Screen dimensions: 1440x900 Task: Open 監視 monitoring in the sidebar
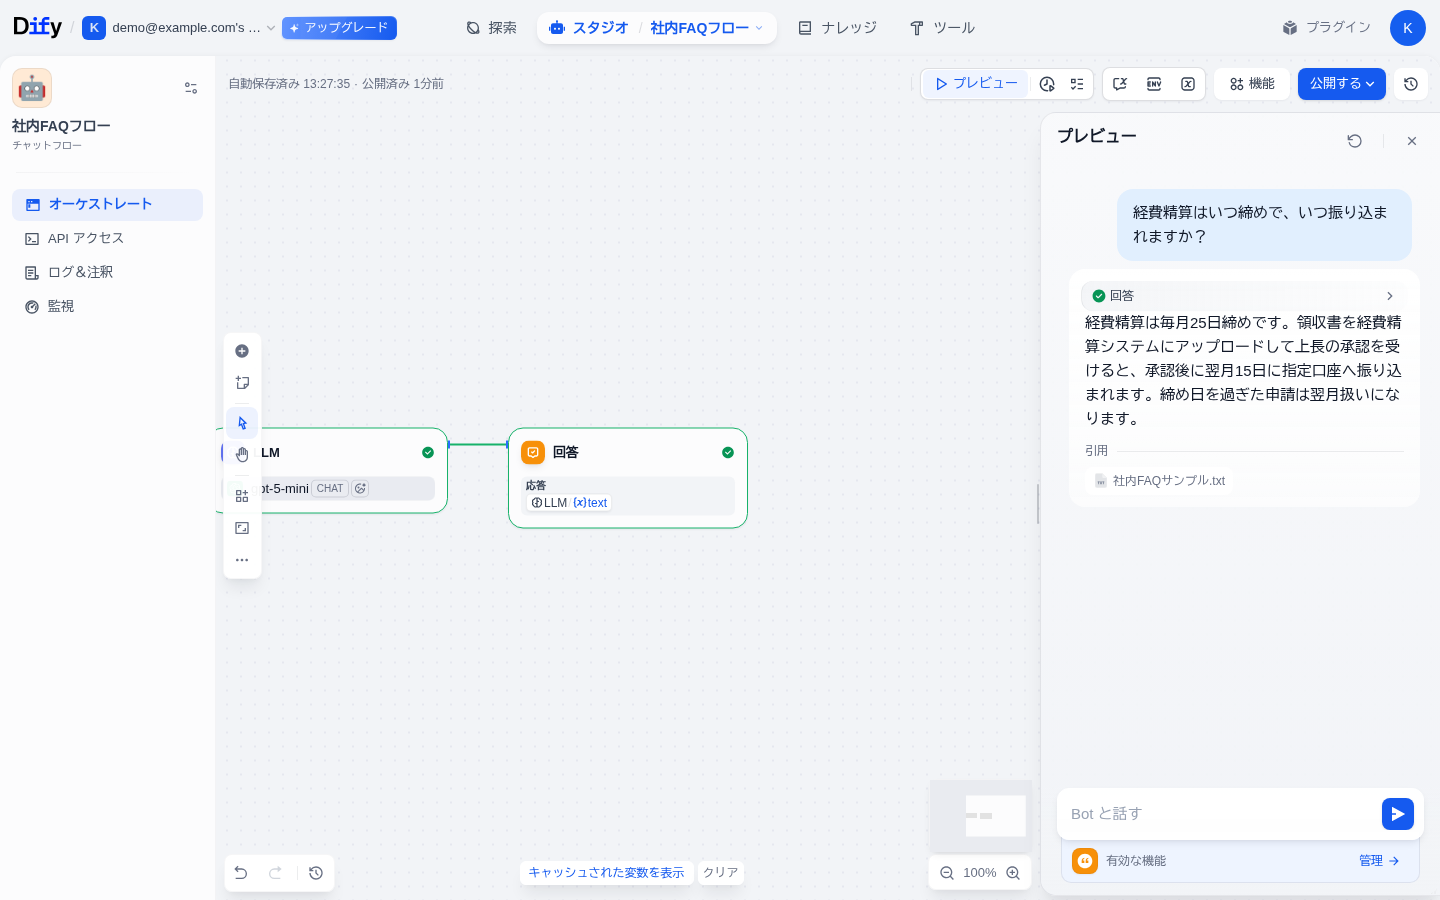[107, 306]
